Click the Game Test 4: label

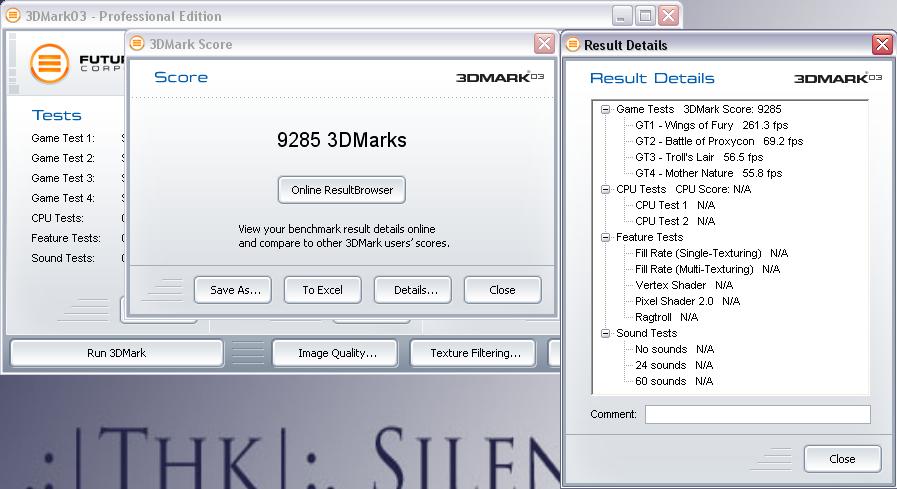(x=63, y=198)
